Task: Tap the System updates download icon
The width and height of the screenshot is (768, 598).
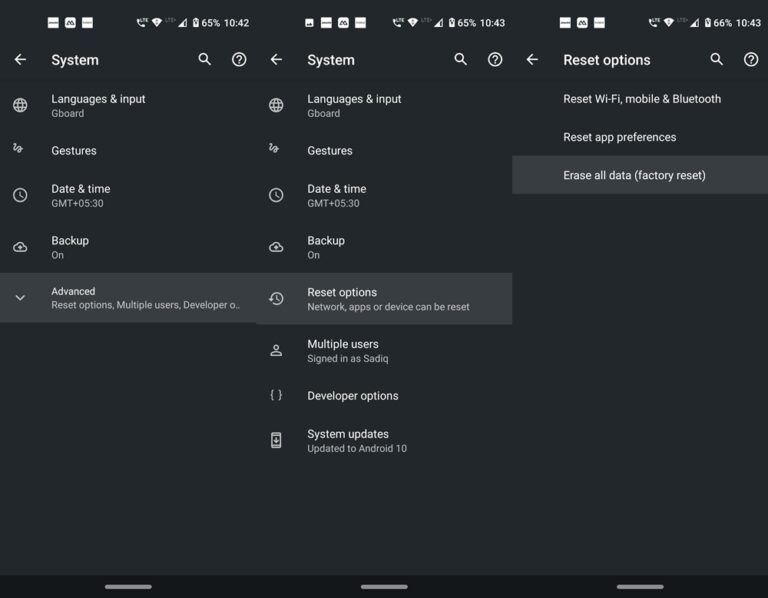Action: 276,440
